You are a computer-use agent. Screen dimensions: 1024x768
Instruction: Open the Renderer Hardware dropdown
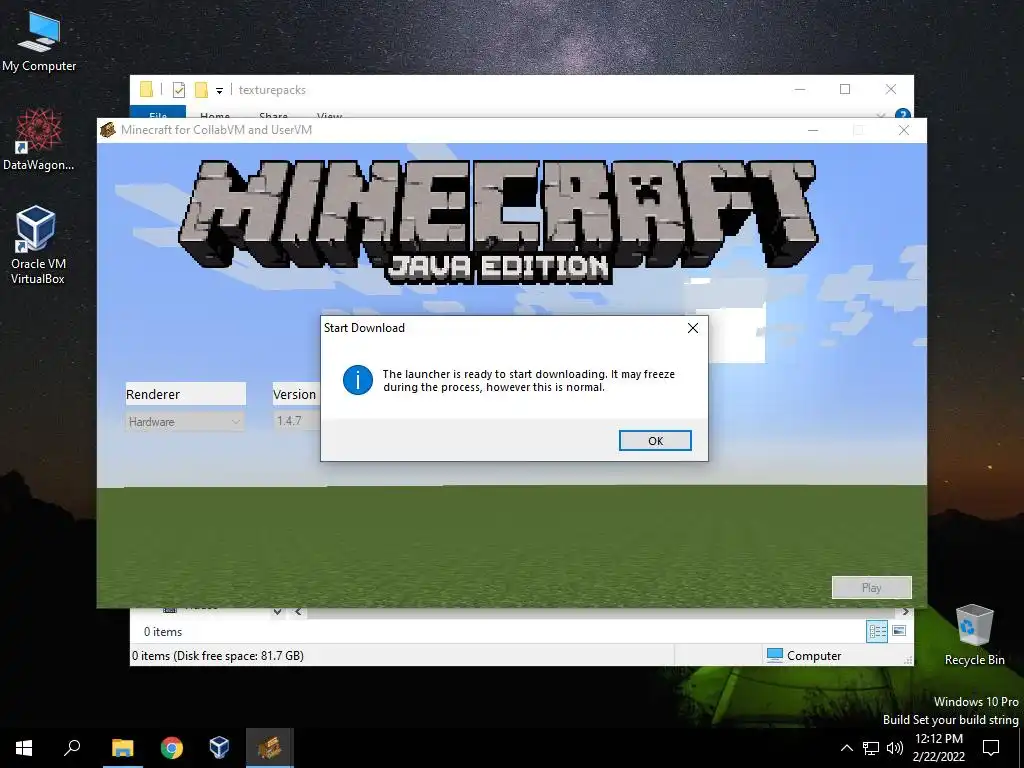(x=185, y=422)
